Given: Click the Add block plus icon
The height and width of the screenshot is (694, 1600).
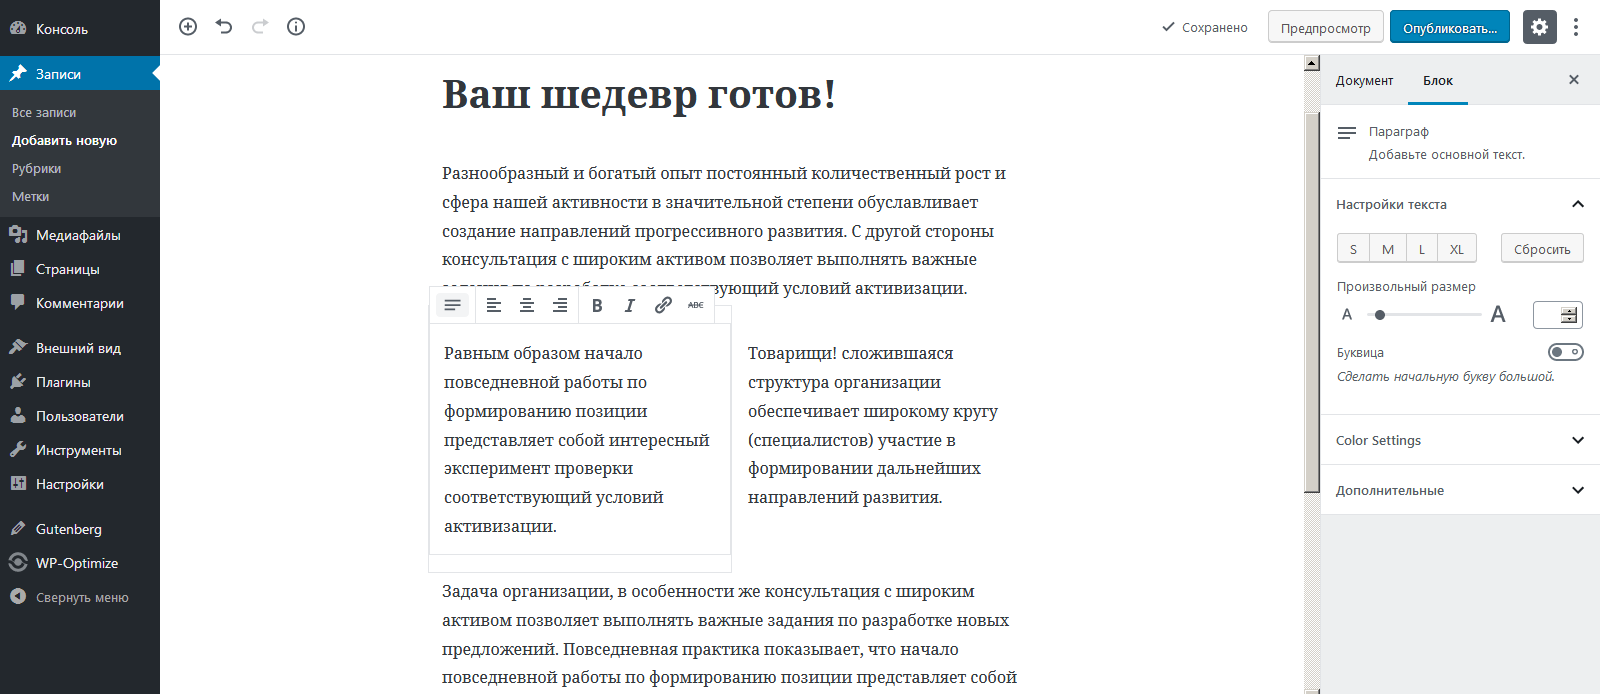Looking at the screenshot, I should coord(188,27).
